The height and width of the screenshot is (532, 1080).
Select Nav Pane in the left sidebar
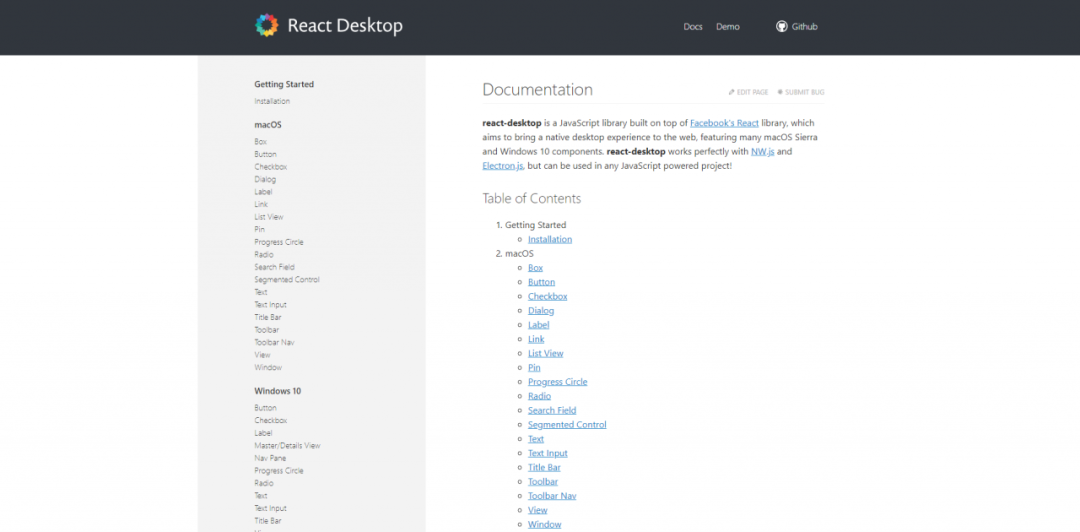pos(270,458)
